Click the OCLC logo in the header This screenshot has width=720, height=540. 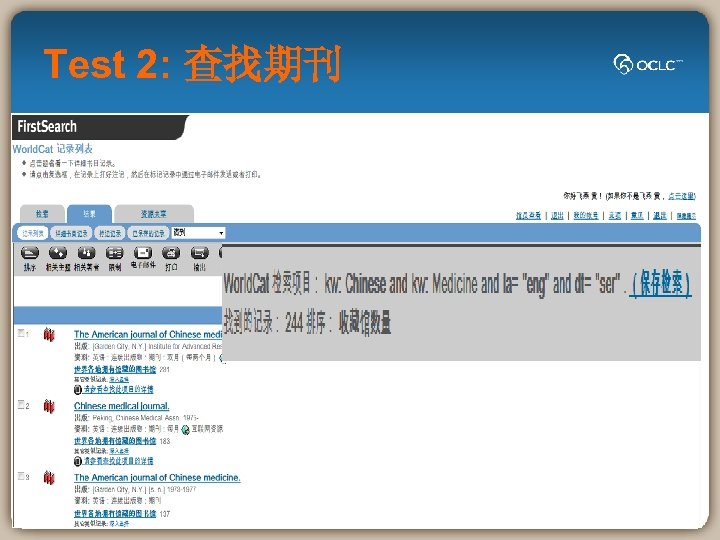648,64
